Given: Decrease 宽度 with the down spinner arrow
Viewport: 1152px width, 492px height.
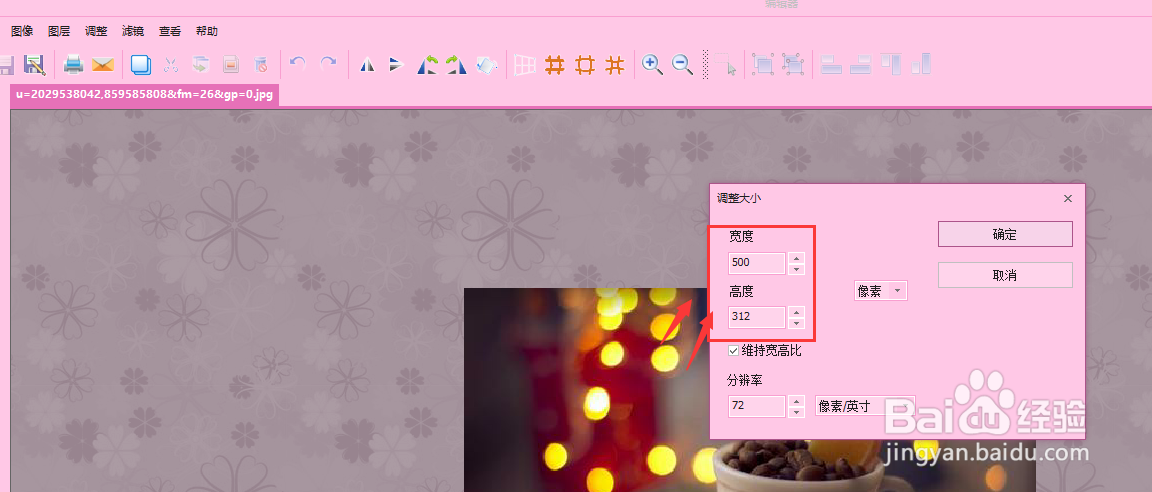Looking at the screenshot, I should (796, 269).
